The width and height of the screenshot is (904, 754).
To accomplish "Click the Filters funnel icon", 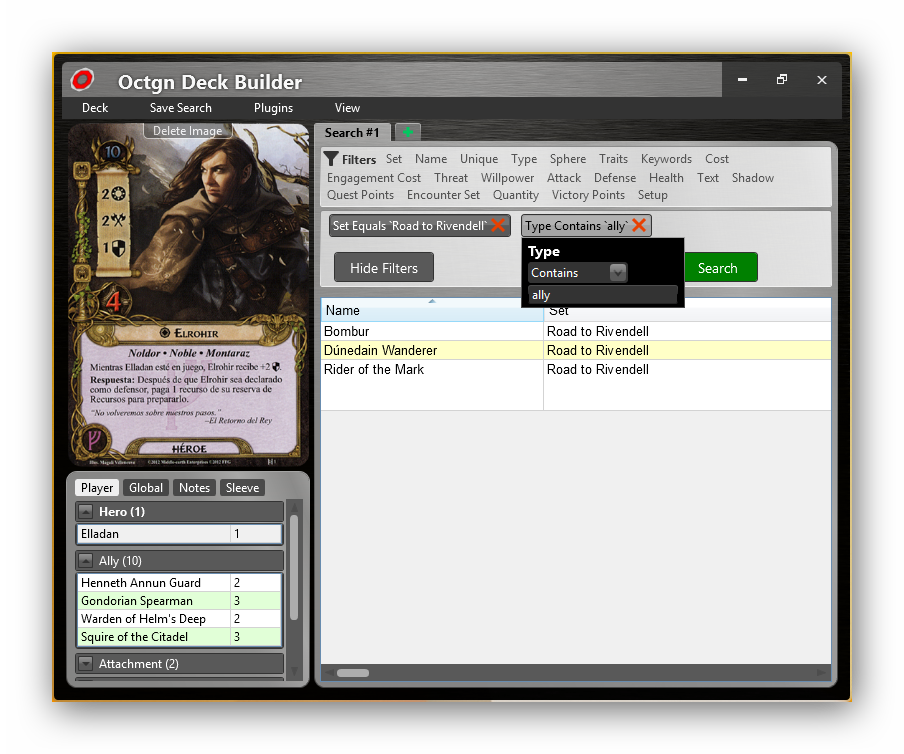I will point(331,159).
